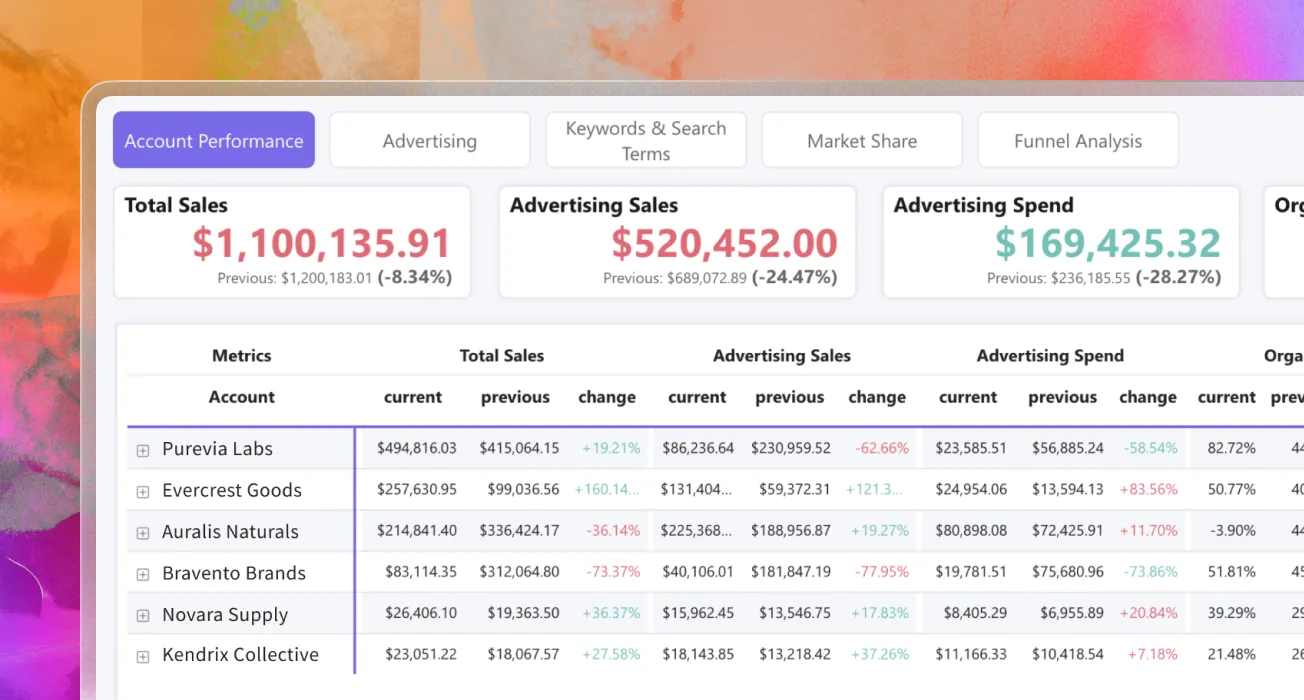The height and width of the screenshot is (700, 1304).
Task: Select the Novara Supply account name
Action: [225, 615]
